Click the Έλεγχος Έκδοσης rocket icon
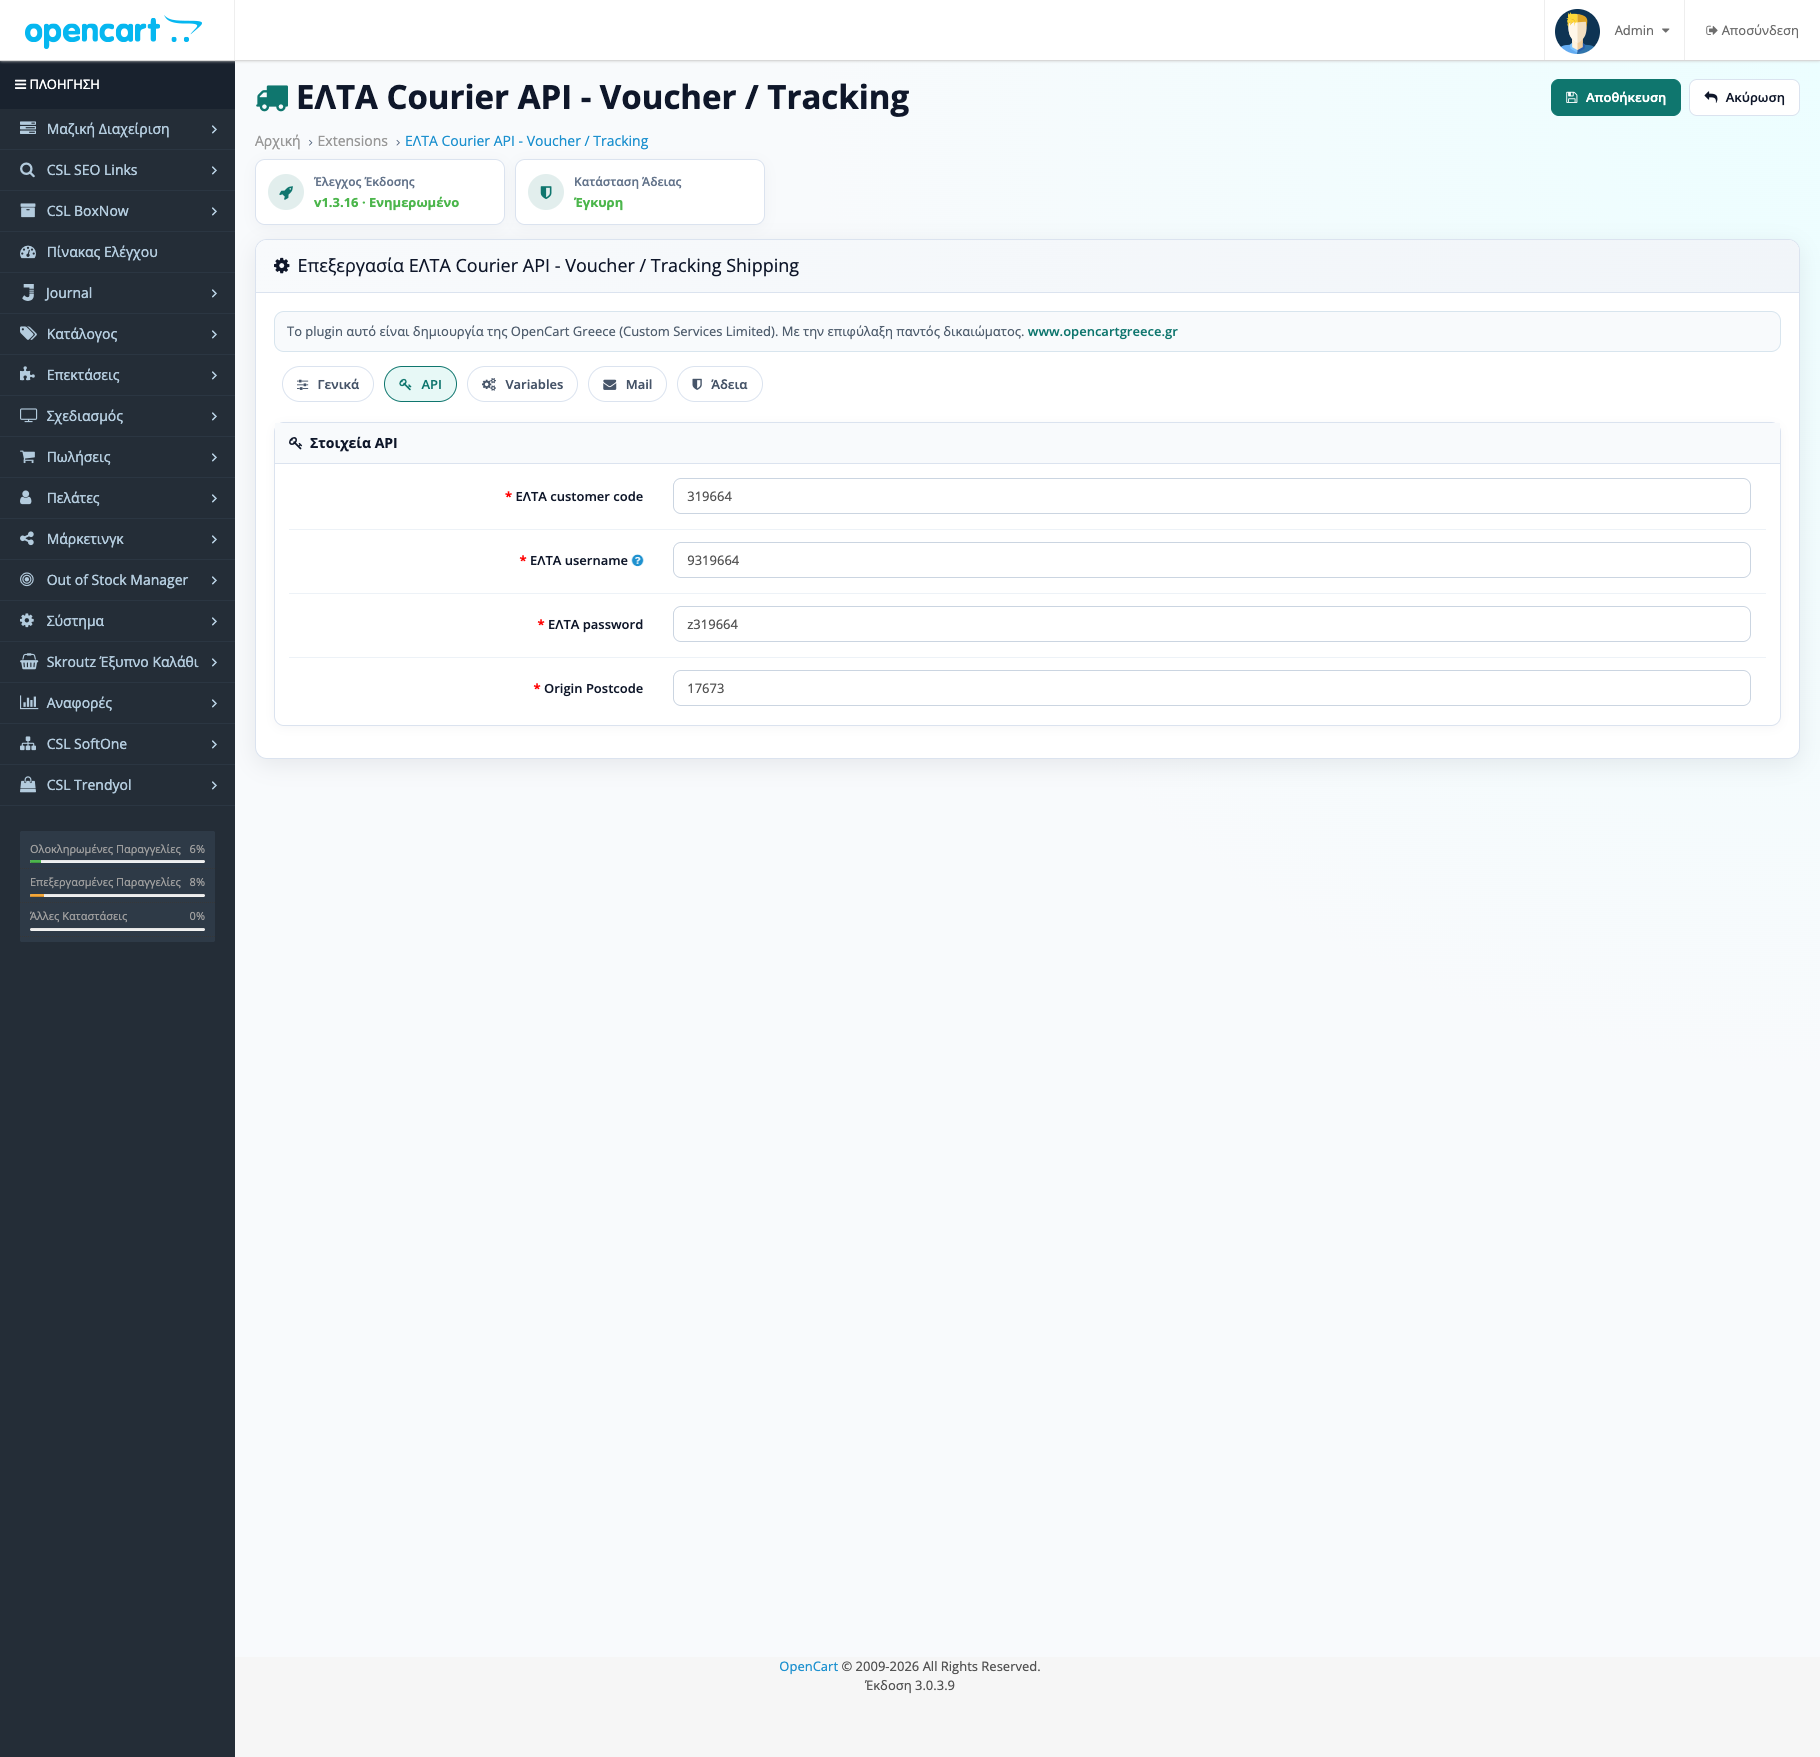The height and width of the screenshot is (1757, 1820). point(286,192)
